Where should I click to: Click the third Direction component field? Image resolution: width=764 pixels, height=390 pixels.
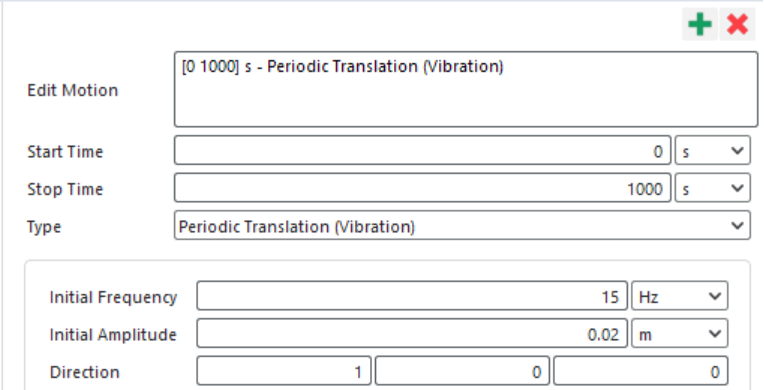(x=641, y=371)
